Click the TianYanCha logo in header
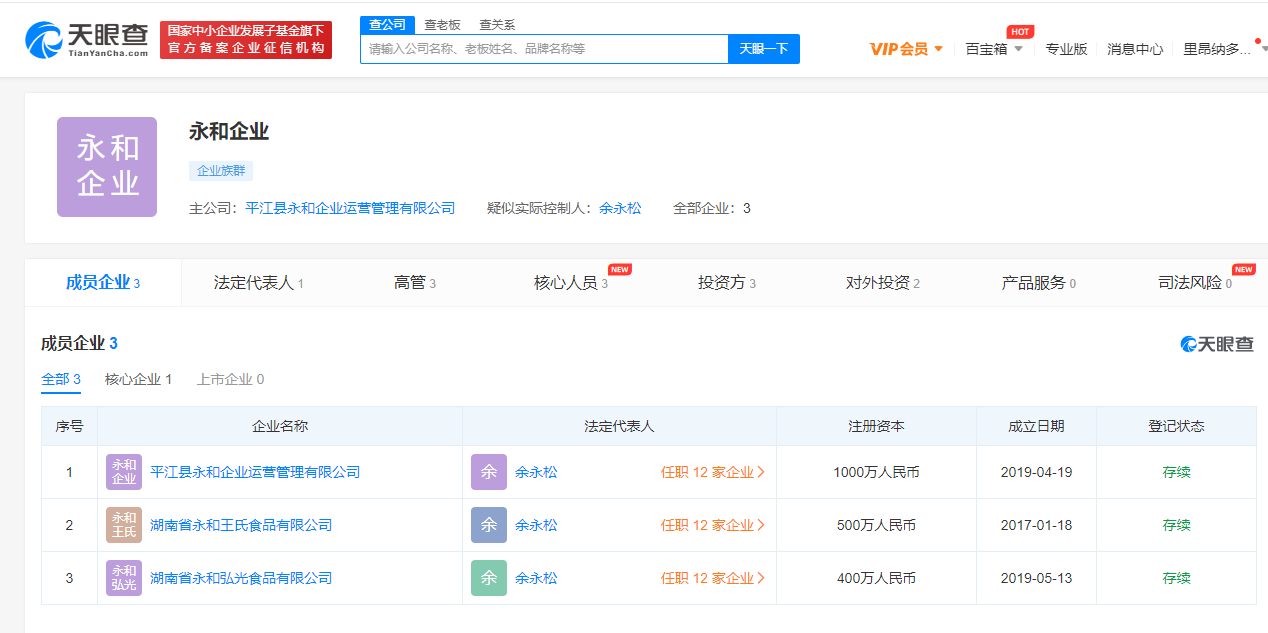The height and width of the screenshot is (633, 1268). pos(86,39)
